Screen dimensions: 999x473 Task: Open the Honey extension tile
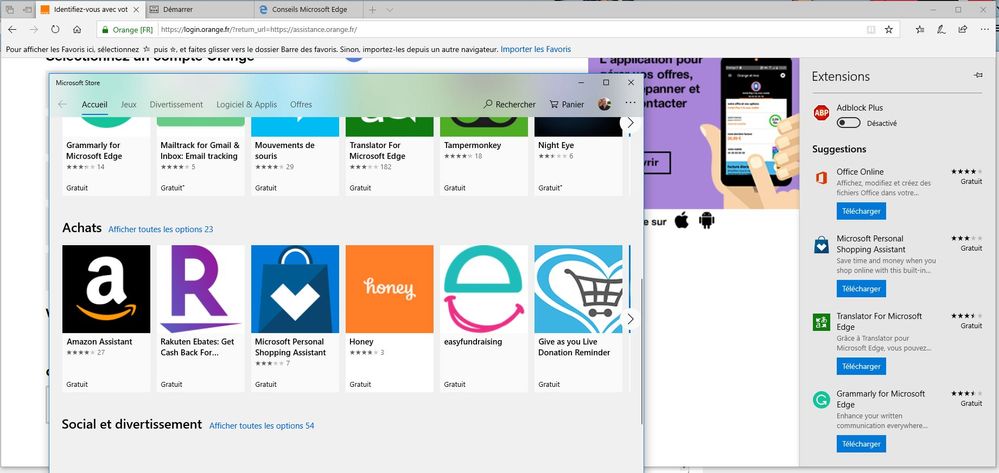click(389, 288)
